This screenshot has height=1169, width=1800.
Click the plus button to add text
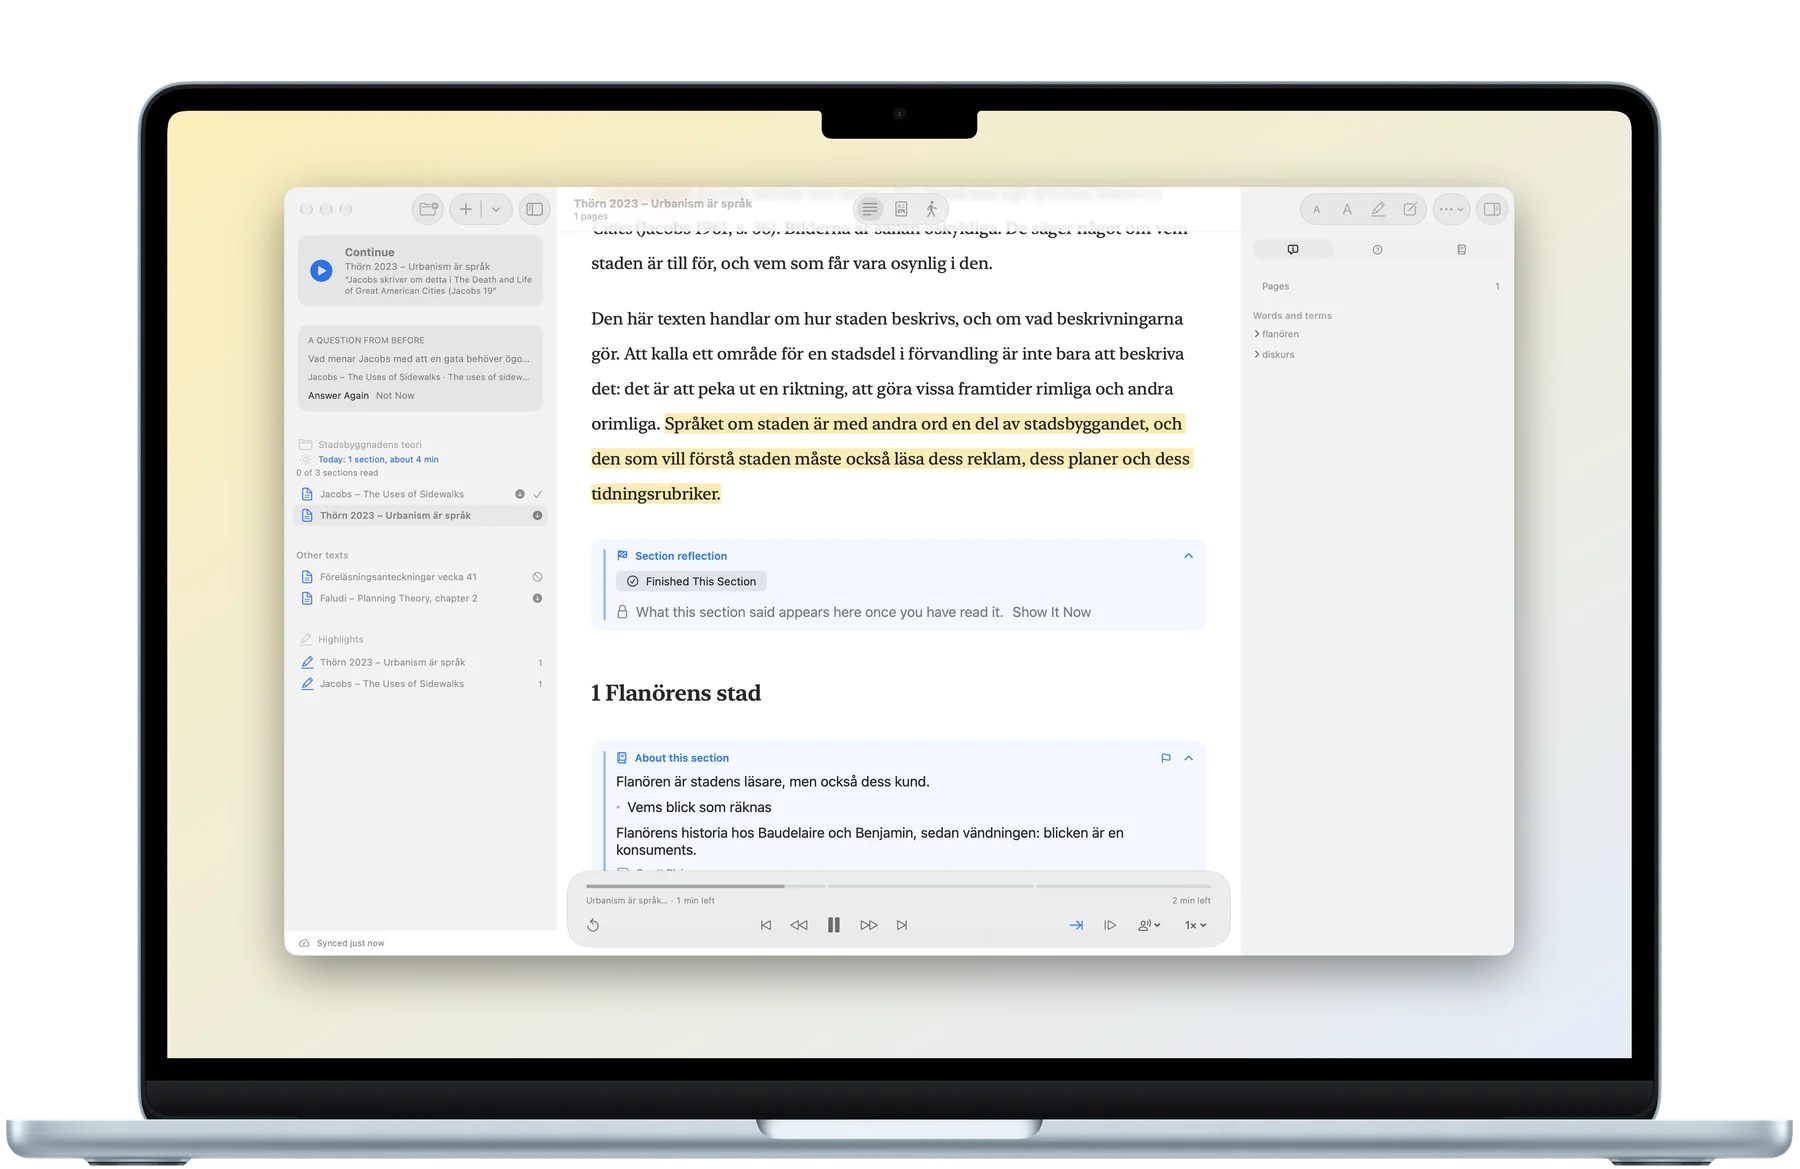pos(465,209)
